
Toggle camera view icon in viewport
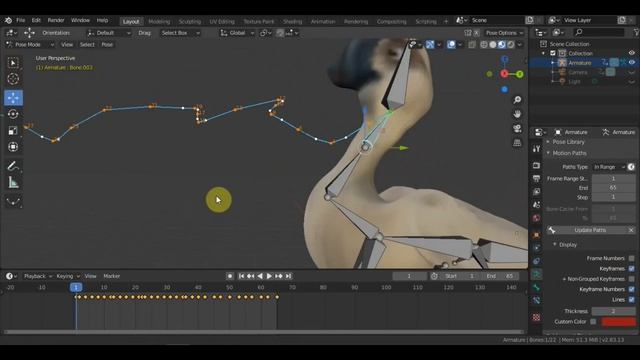(517, 129)
